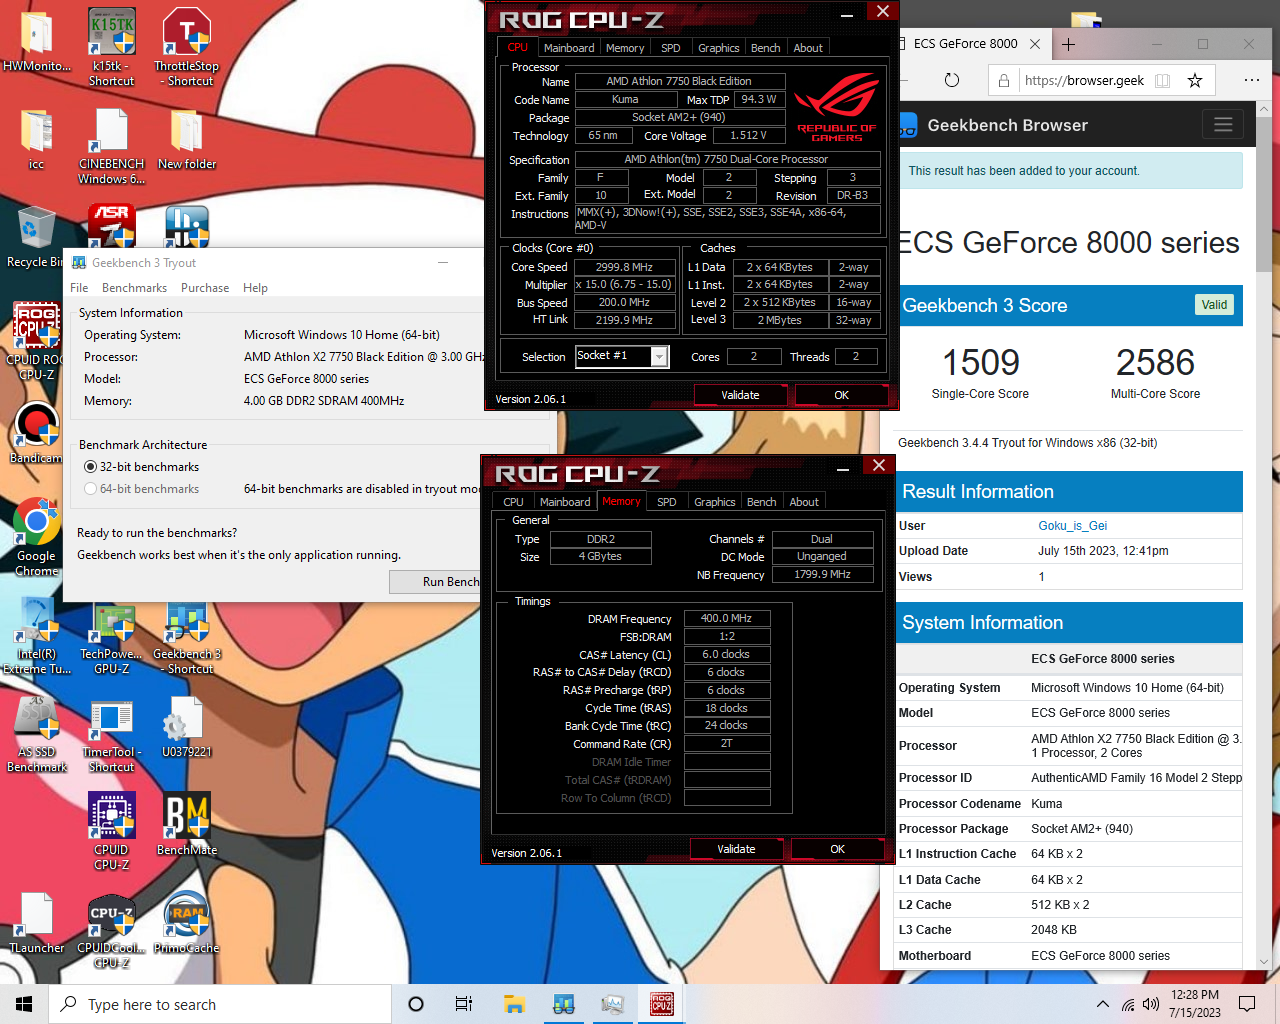Open the CPUIDCool CPU-Z desktop icon
Screen dimensions: 1280x1024
111,930
